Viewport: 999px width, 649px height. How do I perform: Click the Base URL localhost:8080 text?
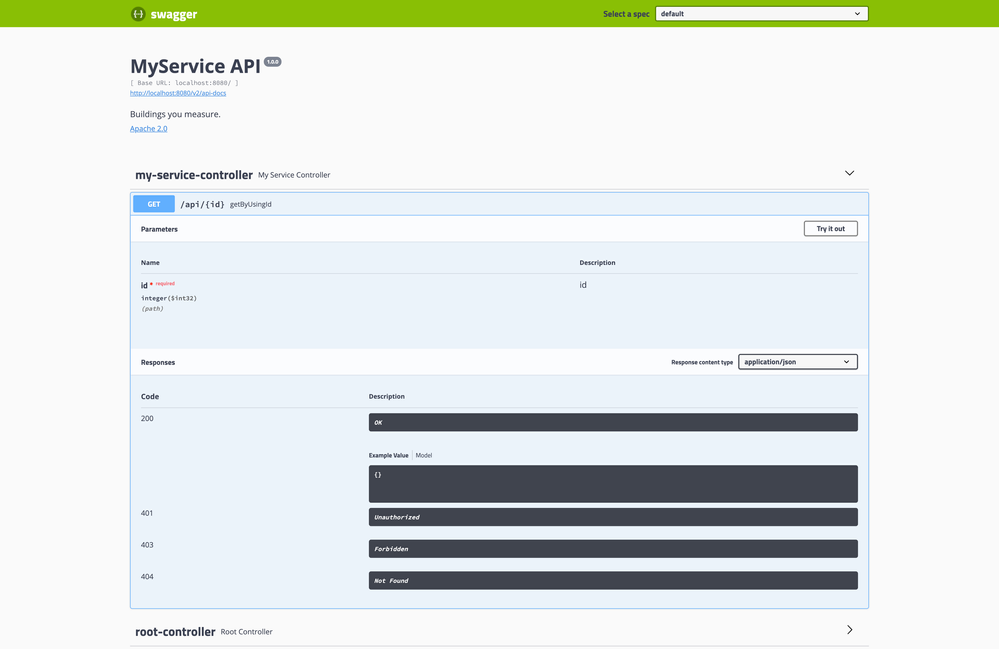[x=184, y=83]
